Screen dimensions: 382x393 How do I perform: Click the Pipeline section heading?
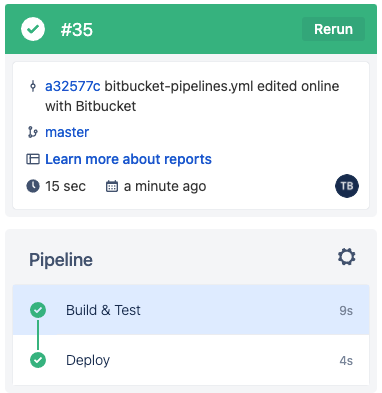point(61,260)
